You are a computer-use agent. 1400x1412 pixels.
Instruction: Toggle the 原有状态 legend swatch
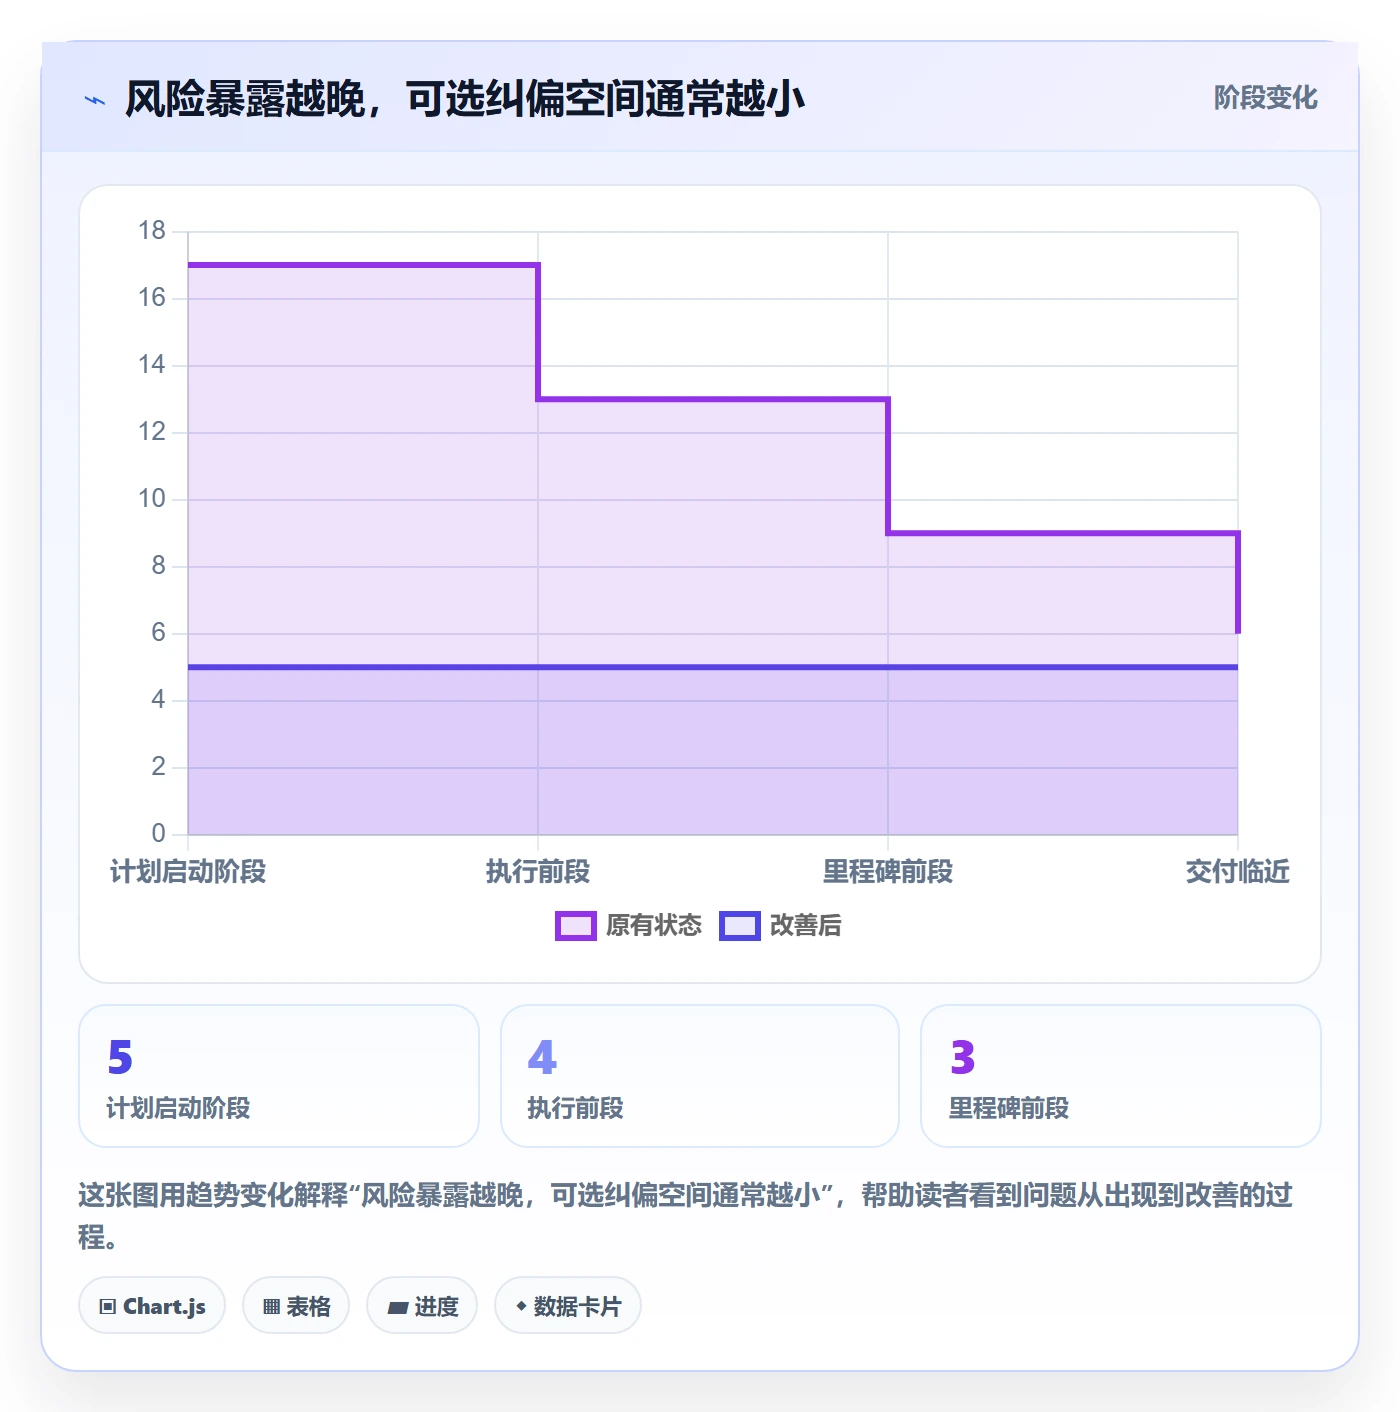point(576,926)
